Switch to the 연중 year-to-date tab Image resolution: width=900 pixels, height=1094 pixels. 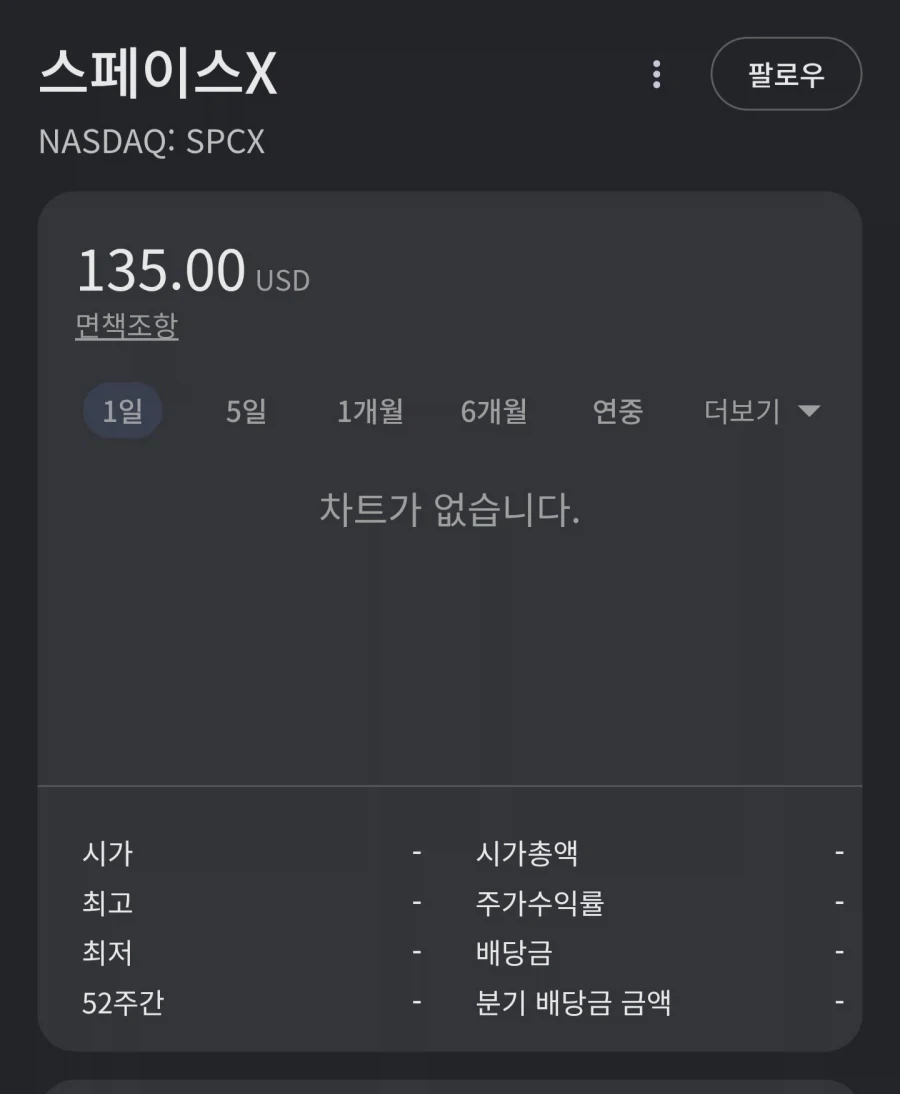tap(617, 411)
